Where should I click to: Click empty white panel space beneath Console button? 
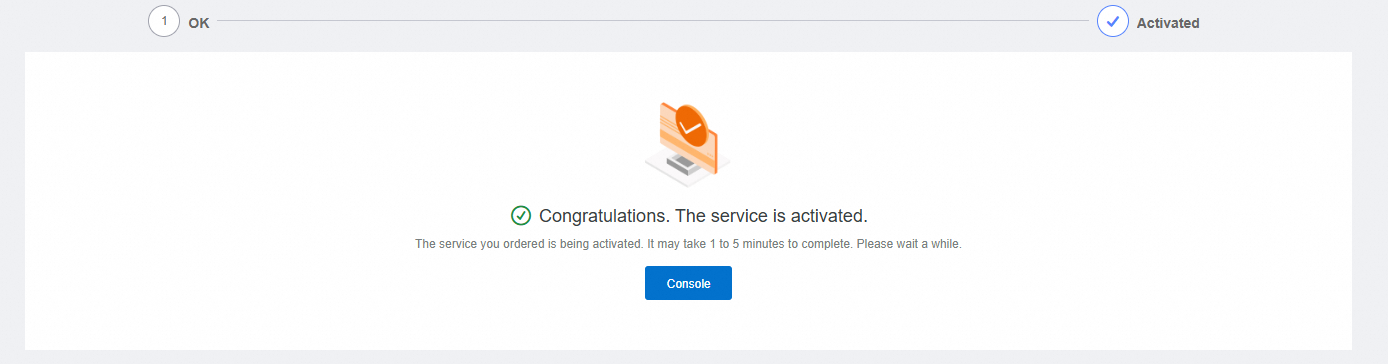688,325
